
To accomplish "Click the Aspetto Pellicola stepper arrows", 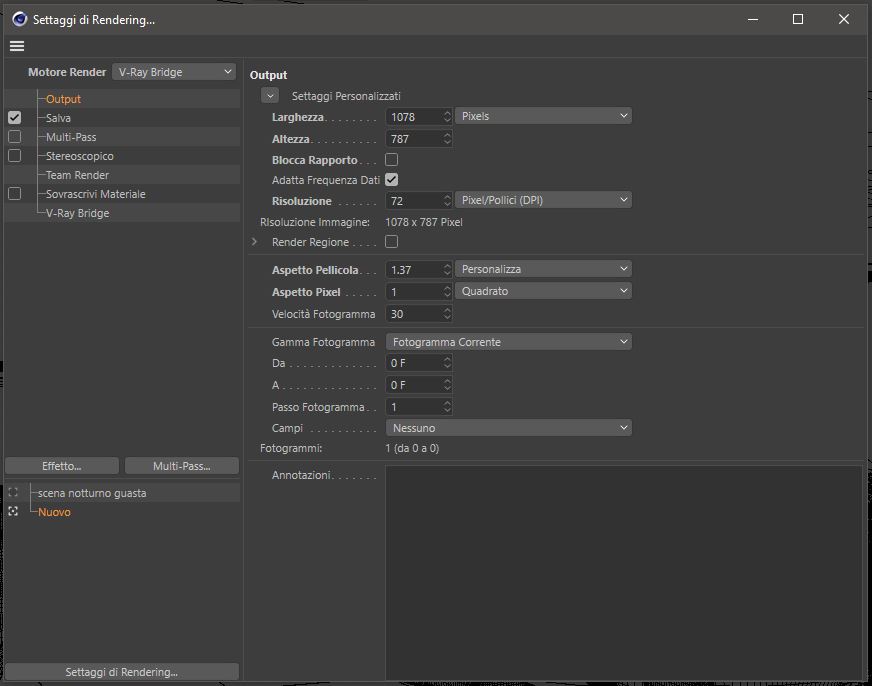I will pos(447,270).
